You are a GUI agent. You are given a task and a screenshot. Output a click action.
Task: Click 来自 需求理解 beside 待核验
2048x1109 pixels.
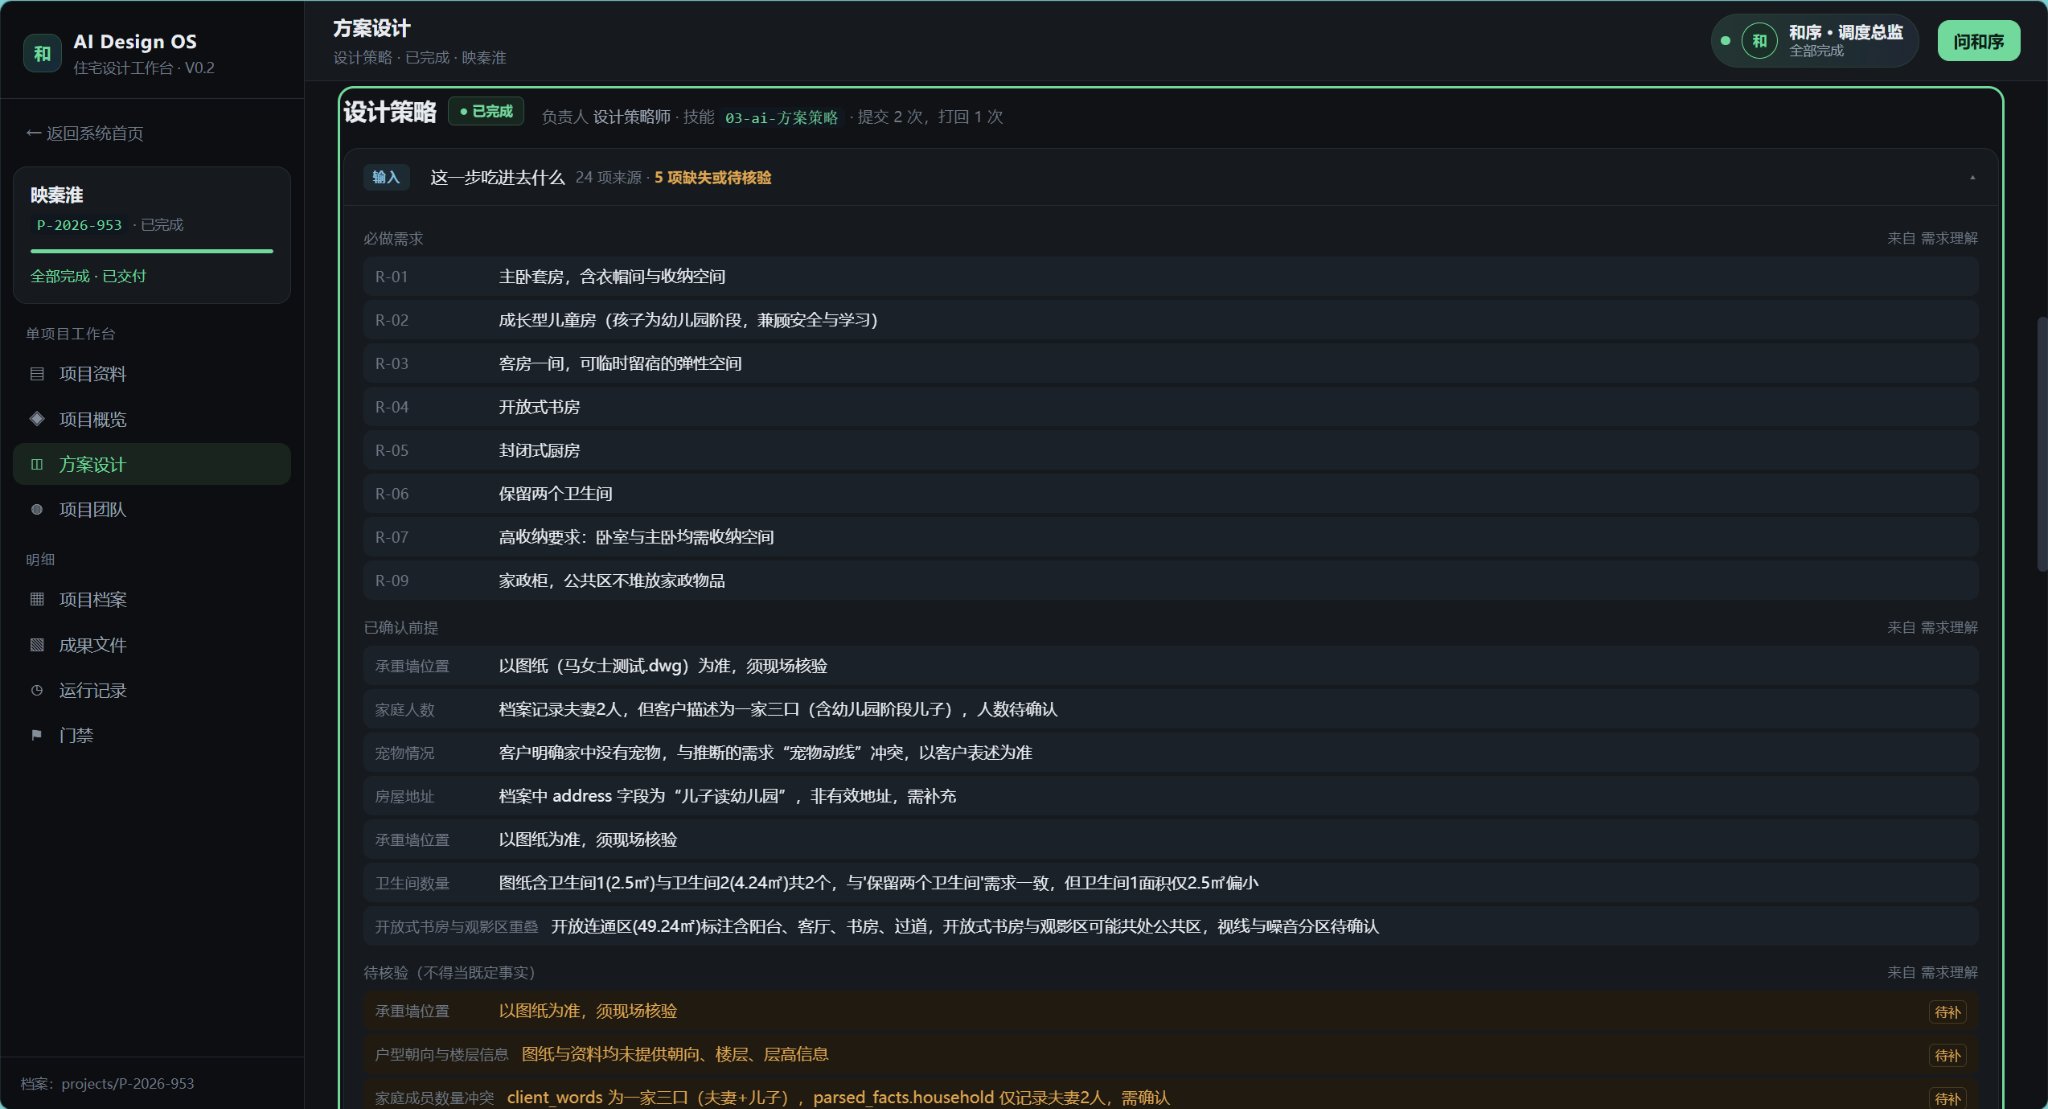click(x=1932, y=972)
